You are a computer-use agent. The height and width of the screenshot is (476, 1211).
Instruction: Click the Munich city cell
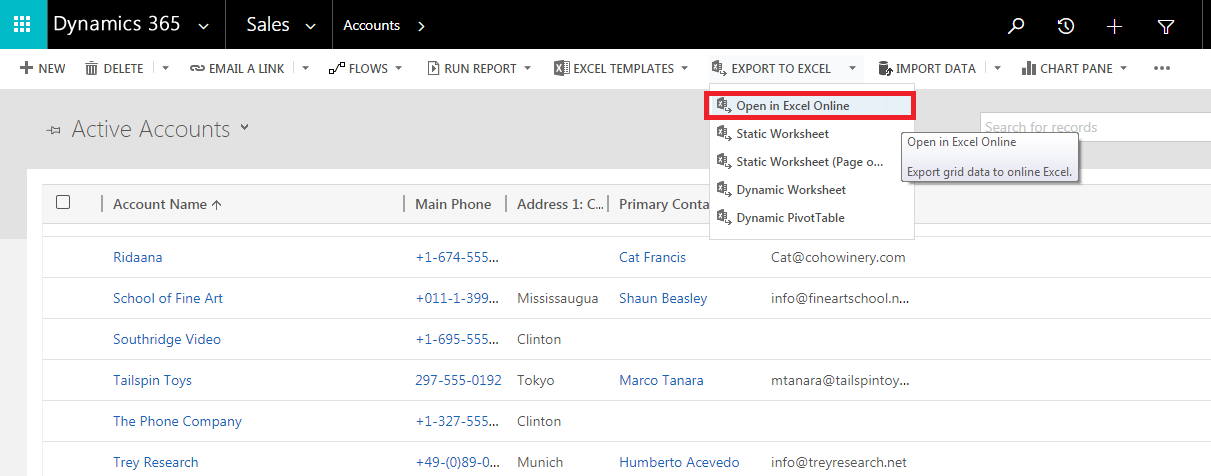click(x=539, y=462)
